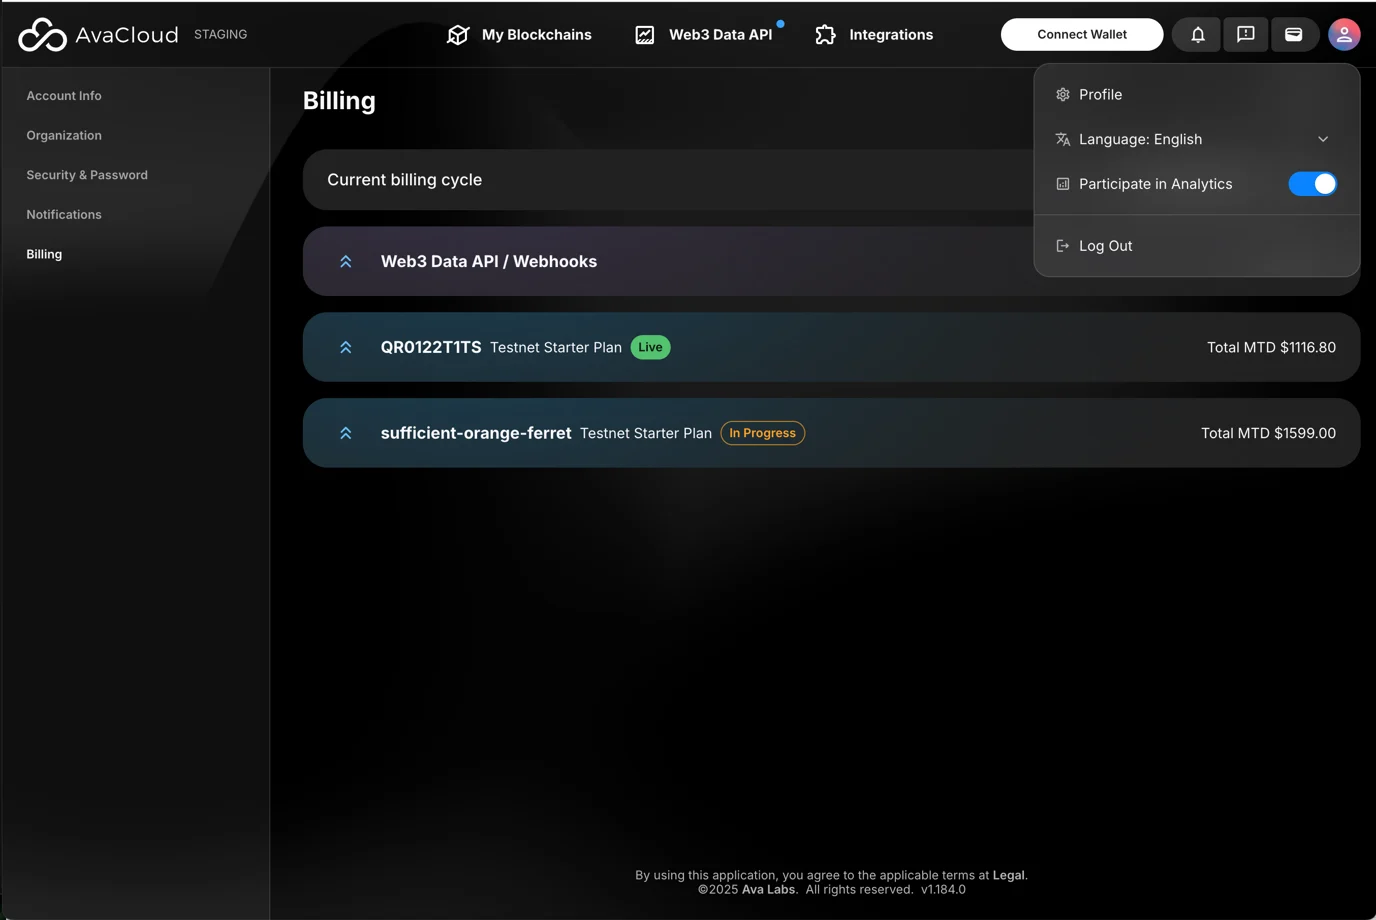Click the feedback message icon

(x=1245, y=35)
